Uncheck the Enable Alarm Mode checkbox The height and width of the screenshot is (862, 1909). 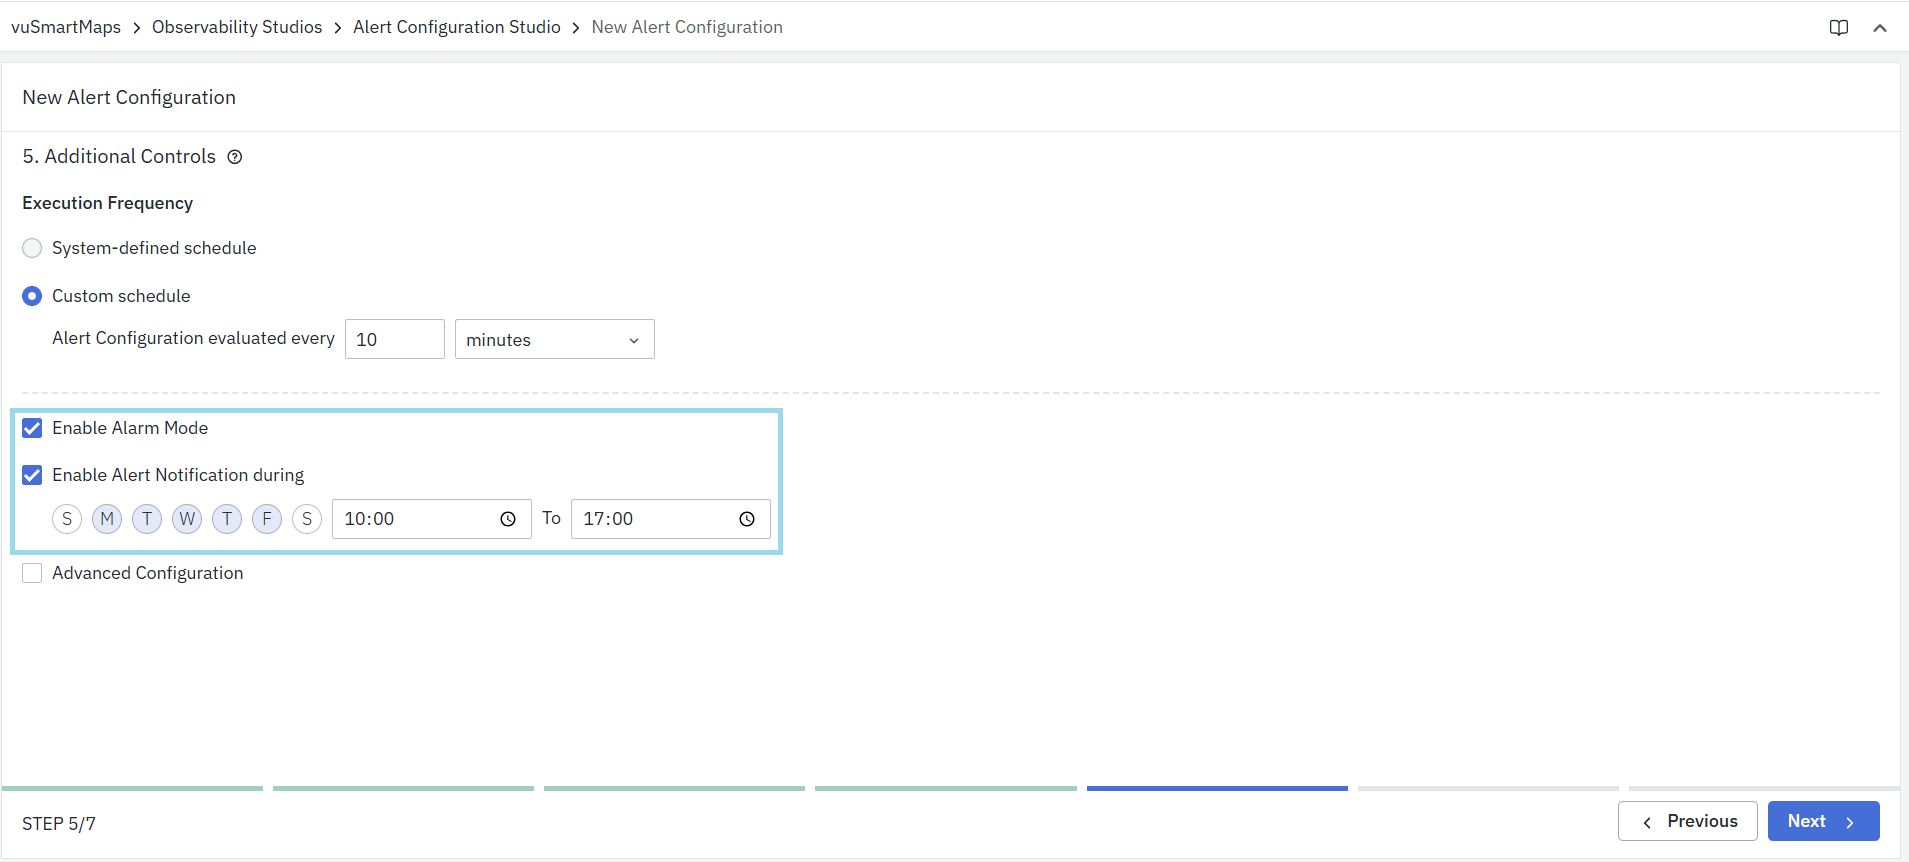[x=32, y=428]
